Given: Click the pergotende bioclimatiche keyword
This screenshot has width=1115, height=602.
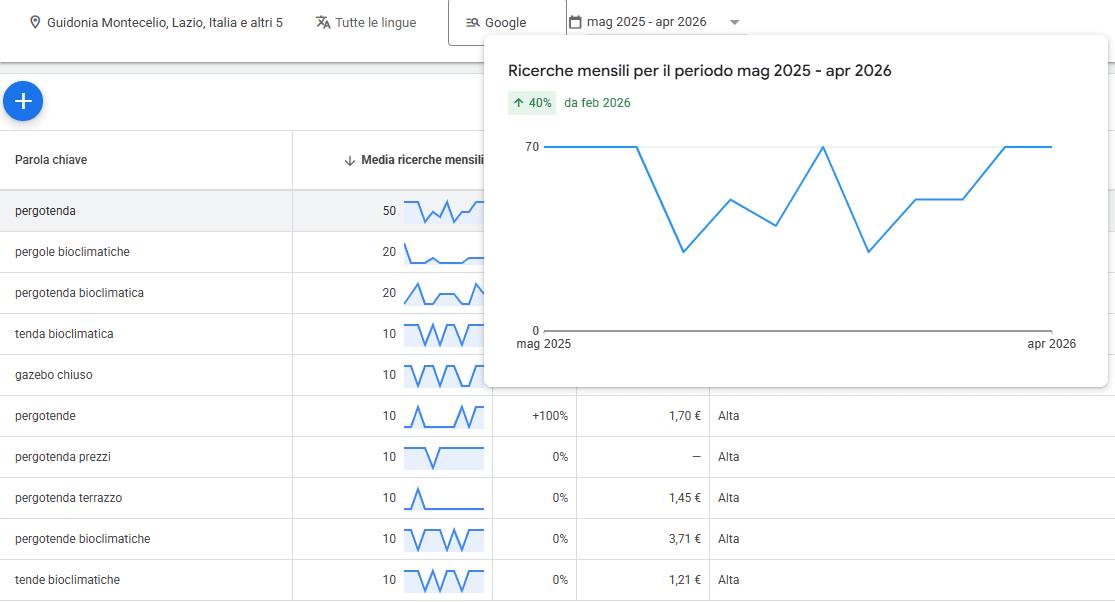Looking at the screenshot, I should click(x=82, y=539).
